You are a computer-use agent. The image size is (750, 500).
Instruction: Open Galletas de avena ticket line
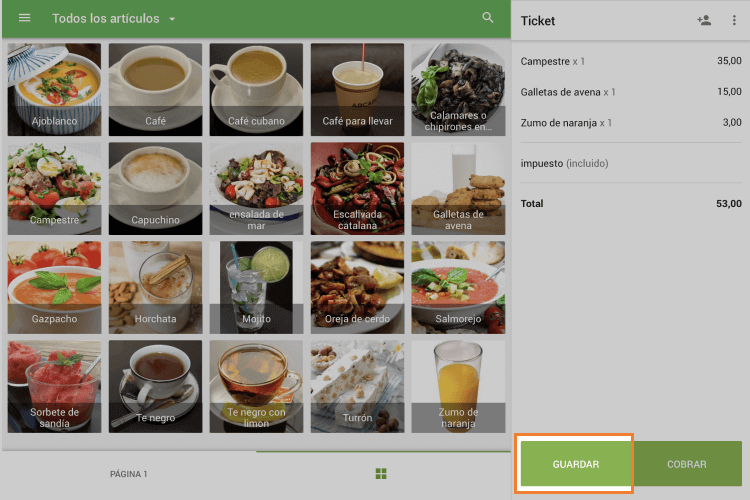point(631,92)
